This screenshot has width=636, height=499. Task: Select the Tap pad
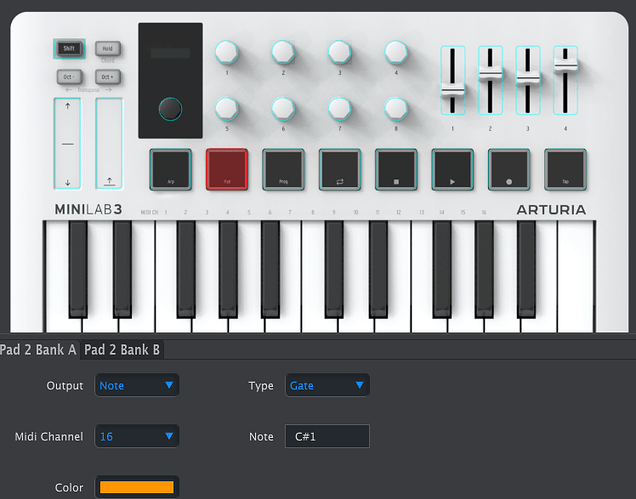pyautogui.click(x=565, y=170)
